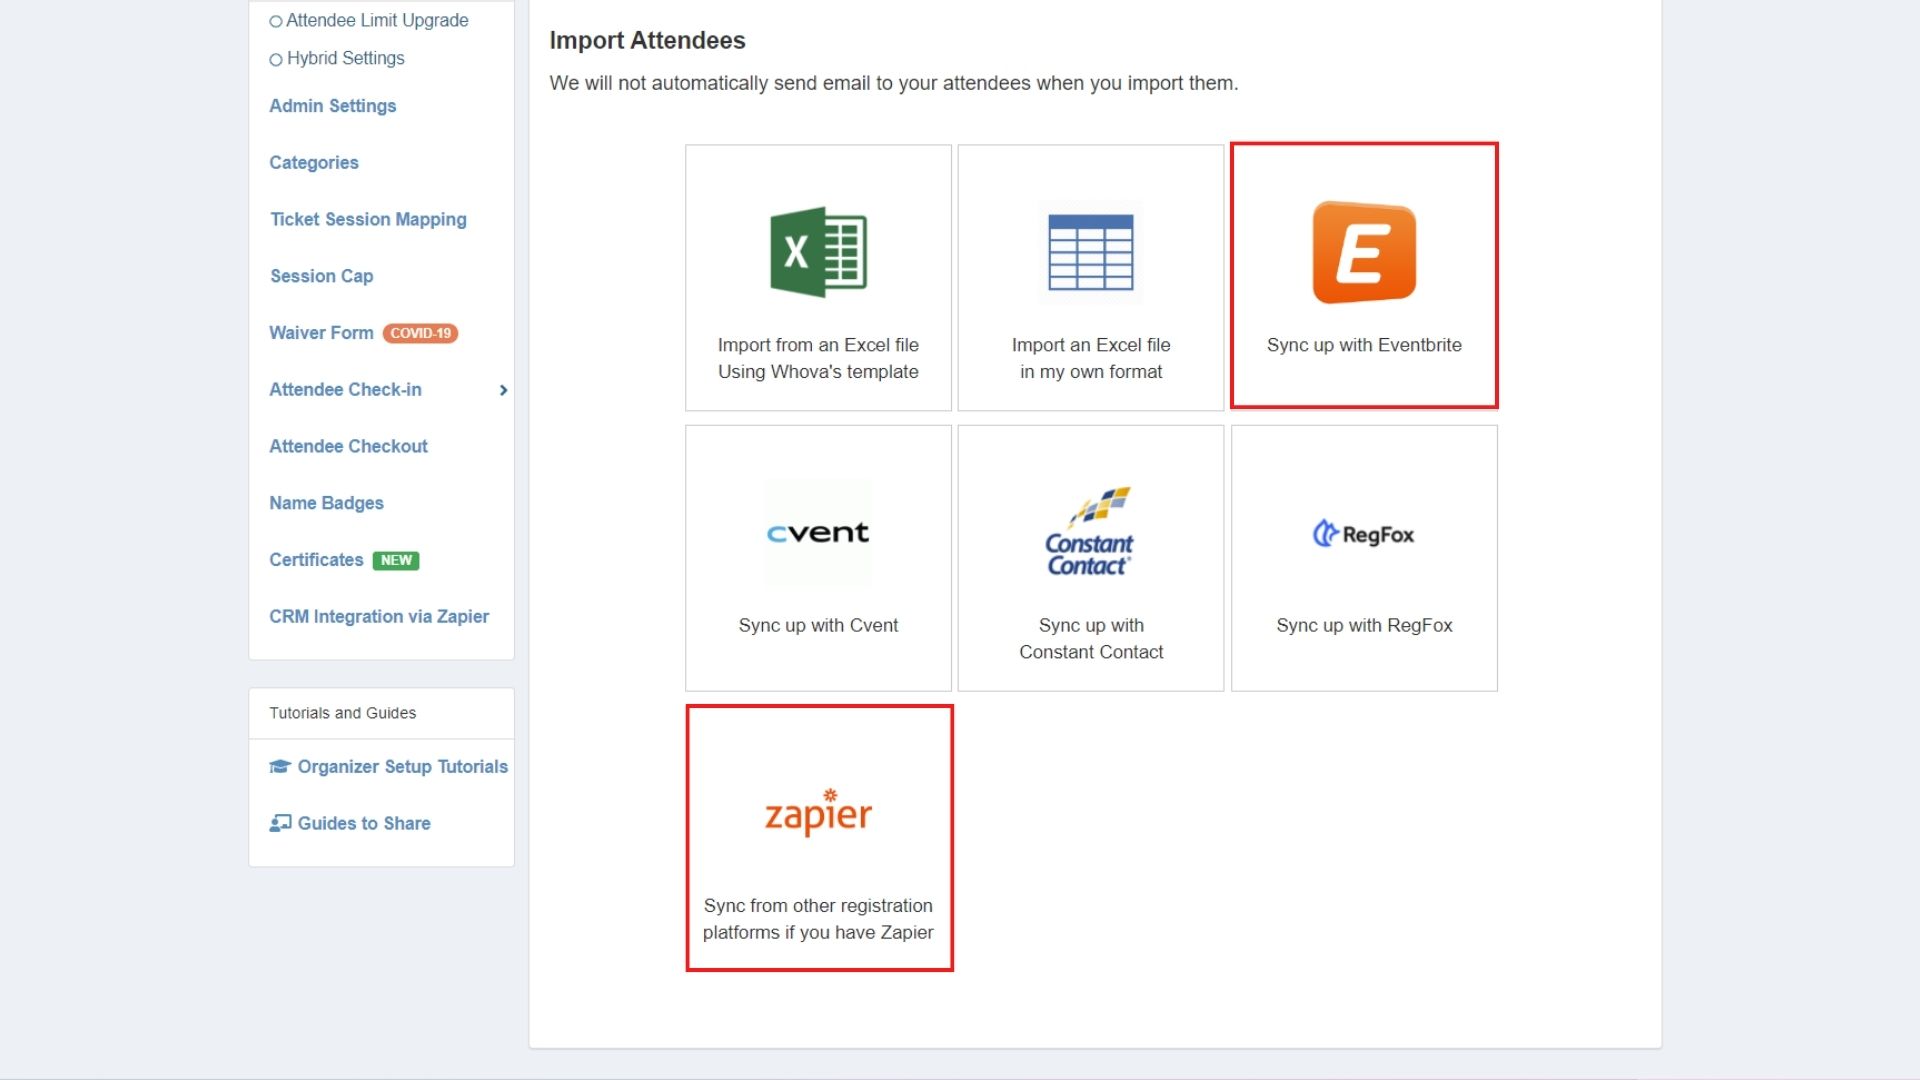Open the Categories section
The image size is (1920, 1080).
(x=313, y=163)
